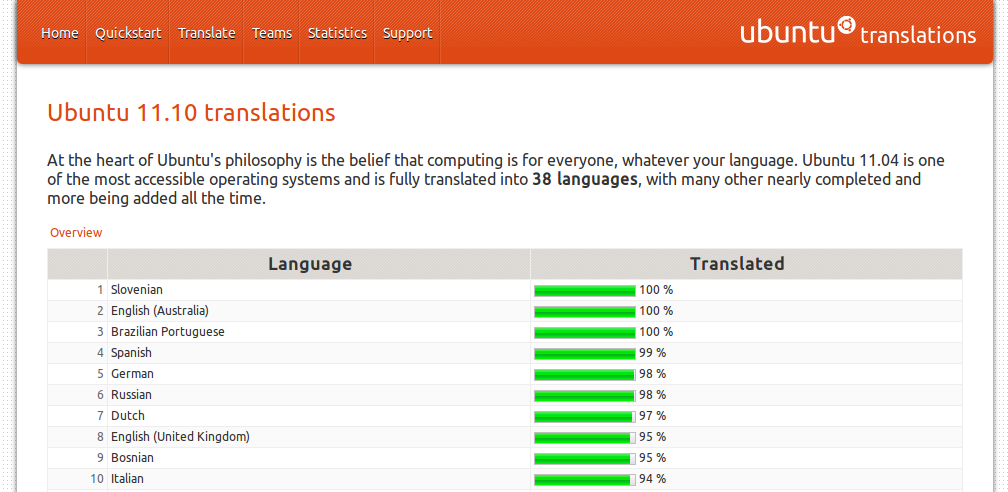
Task: Click the Language column header
Action: click(319, 264)
